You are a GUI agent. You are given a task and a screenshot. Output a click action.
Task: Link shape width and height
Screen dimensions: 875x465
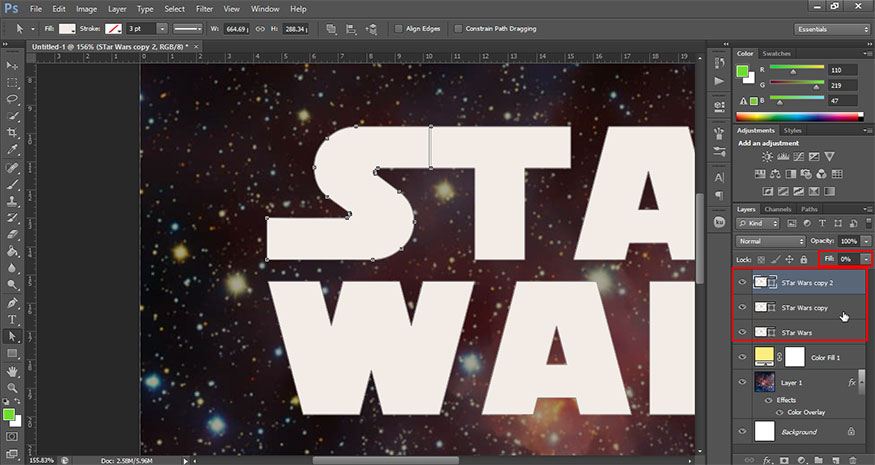(x=260, y=29)
